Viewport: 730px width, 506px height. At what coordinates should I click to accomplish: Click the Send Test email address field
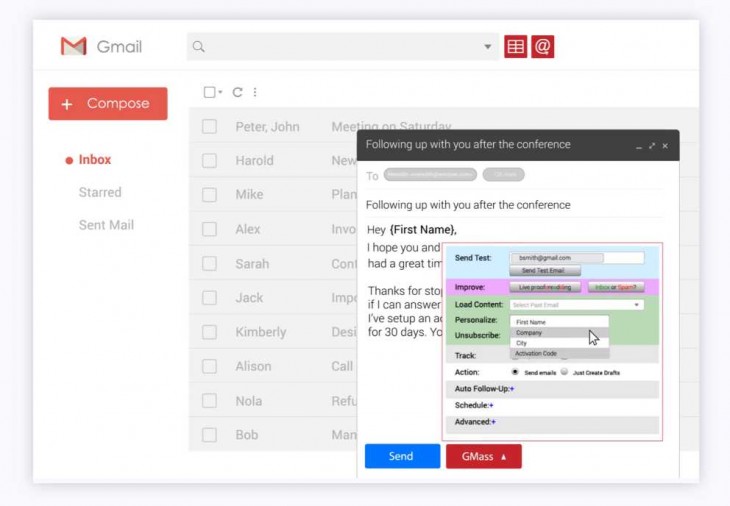click(576, 257)
